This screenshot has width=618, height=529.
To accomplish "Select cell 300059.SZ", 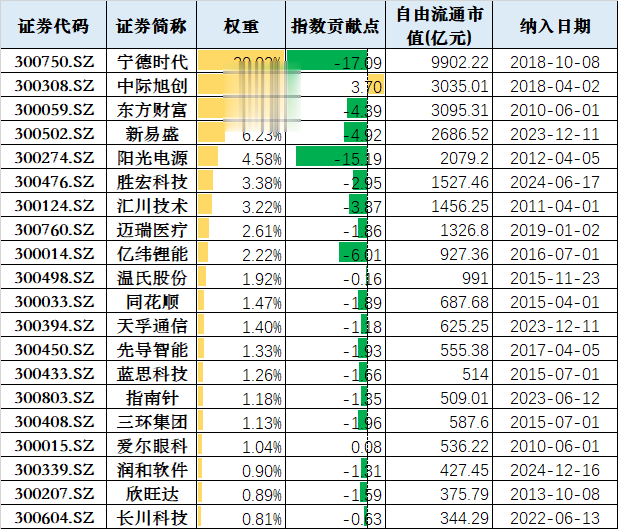I will point(54,110).
